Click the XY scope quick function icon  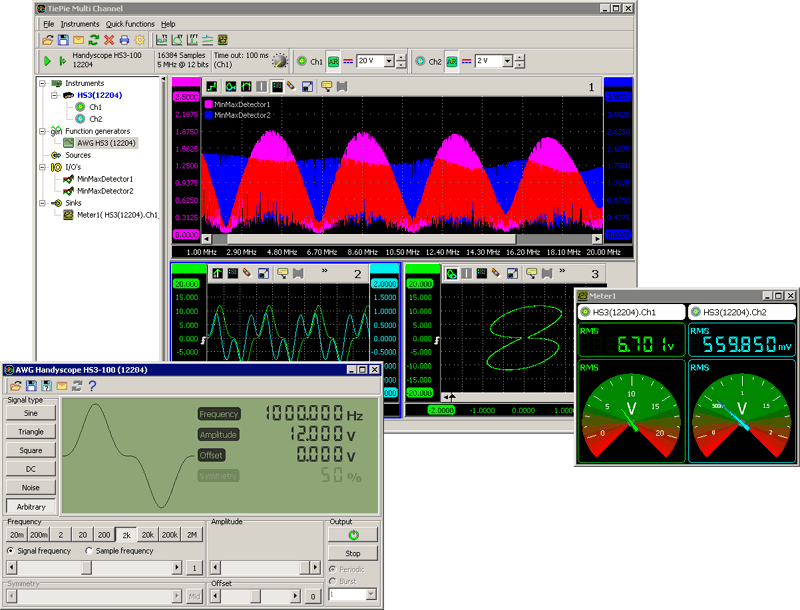tap(177, 40)
